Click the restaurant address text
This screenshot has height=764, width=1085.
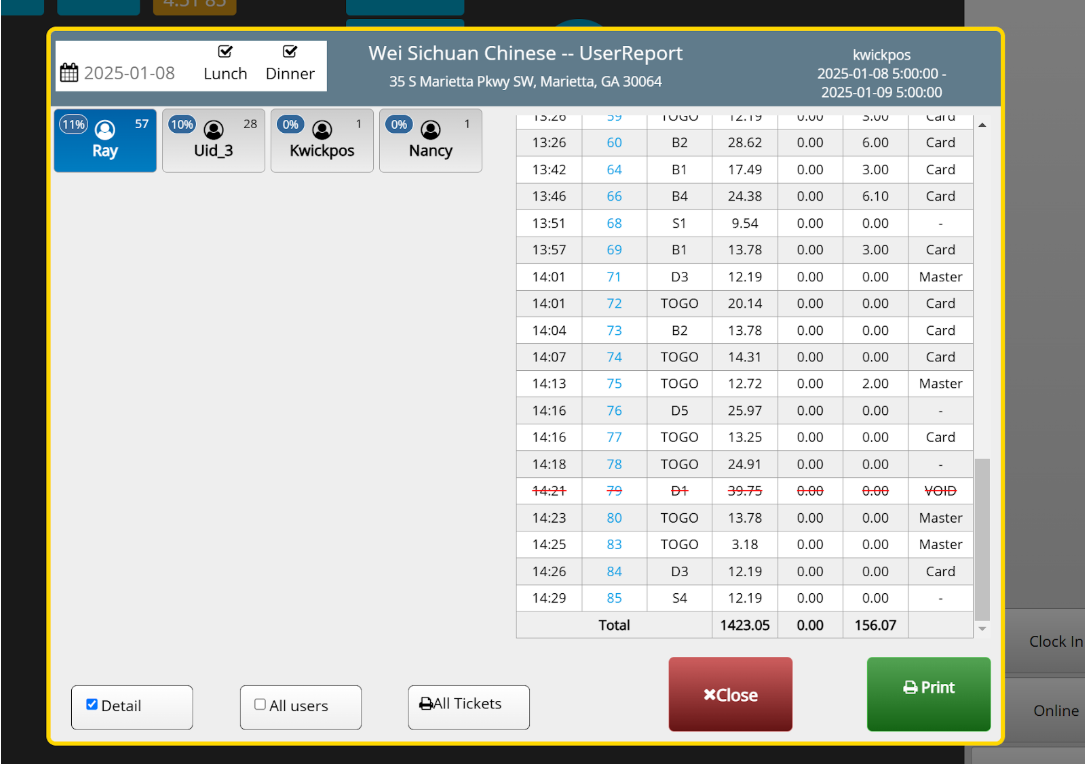(525, 82)
